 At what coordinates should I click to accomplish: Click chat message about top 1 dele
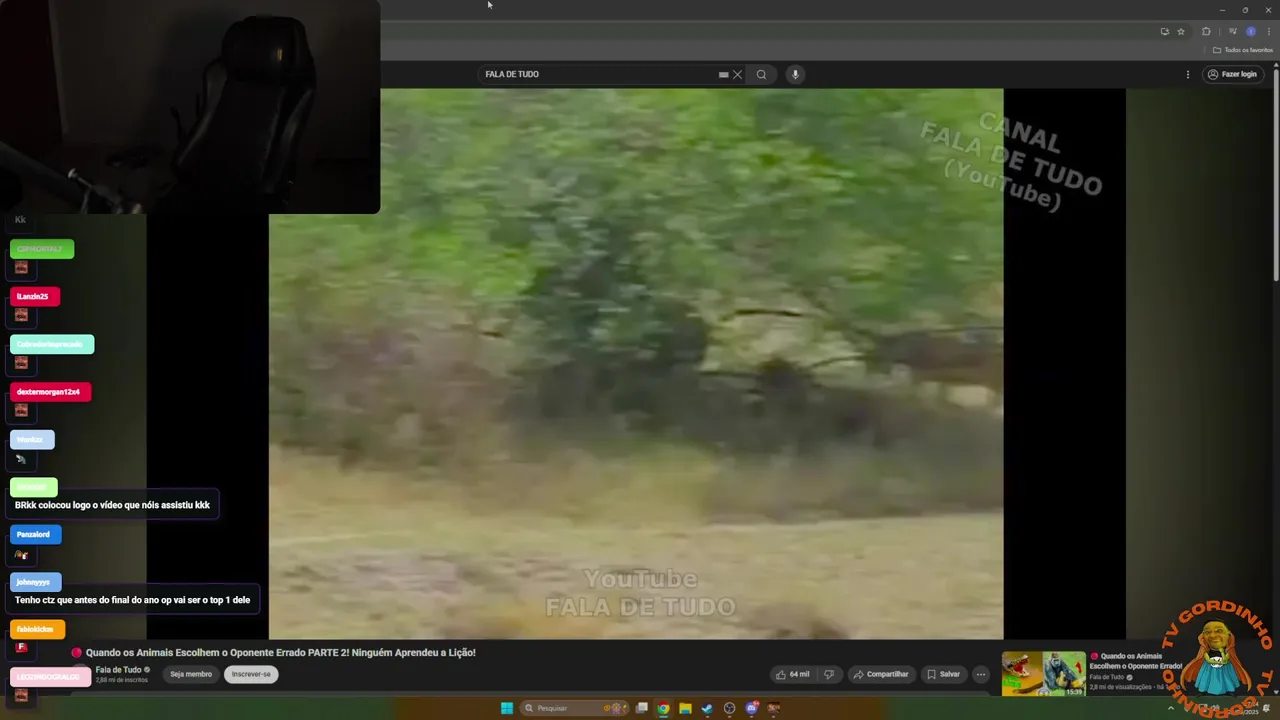[x=133, y=600]
